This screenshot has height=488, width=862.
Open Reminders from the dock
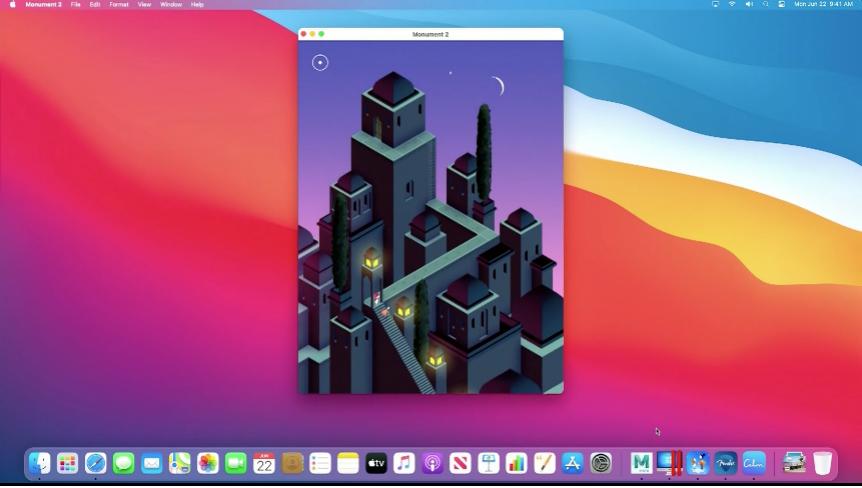point(320,463)
